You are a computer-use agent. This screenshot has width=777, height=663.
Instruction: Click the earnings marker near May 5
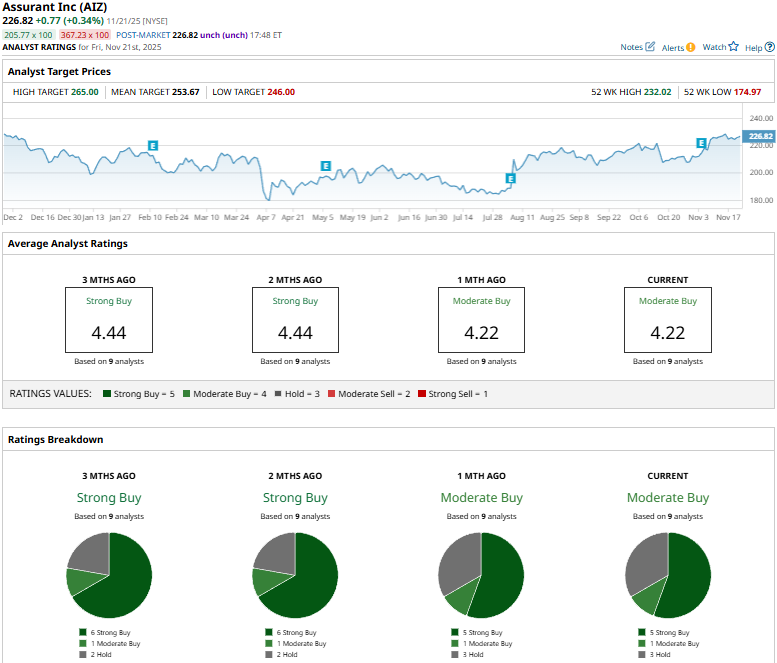(x=325, y=166)
